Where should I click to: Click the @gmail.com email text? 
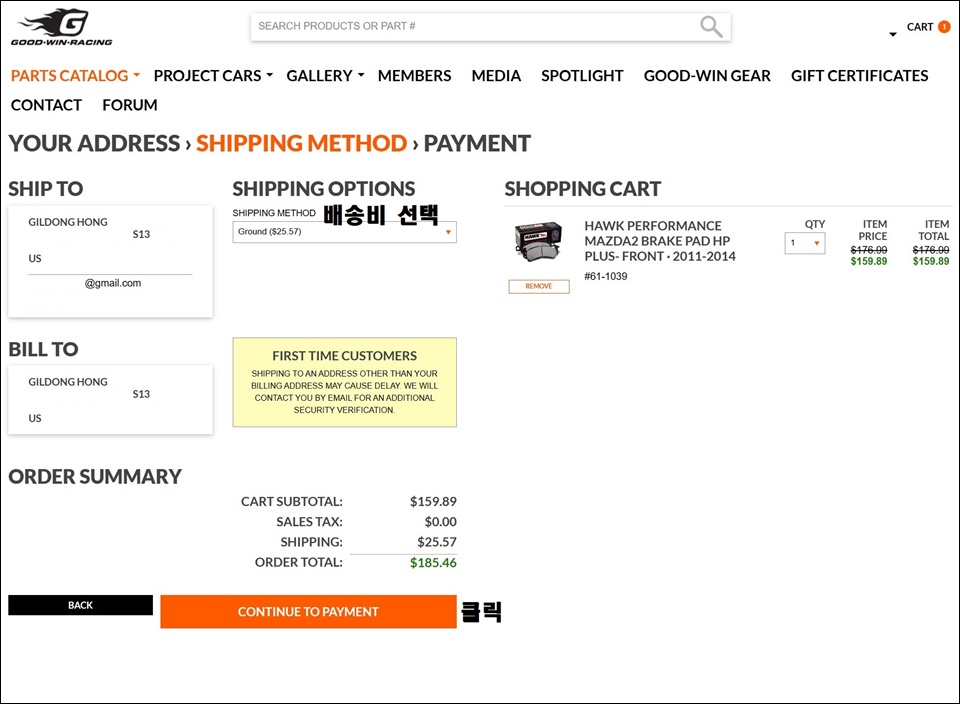[x=113, y=283]
